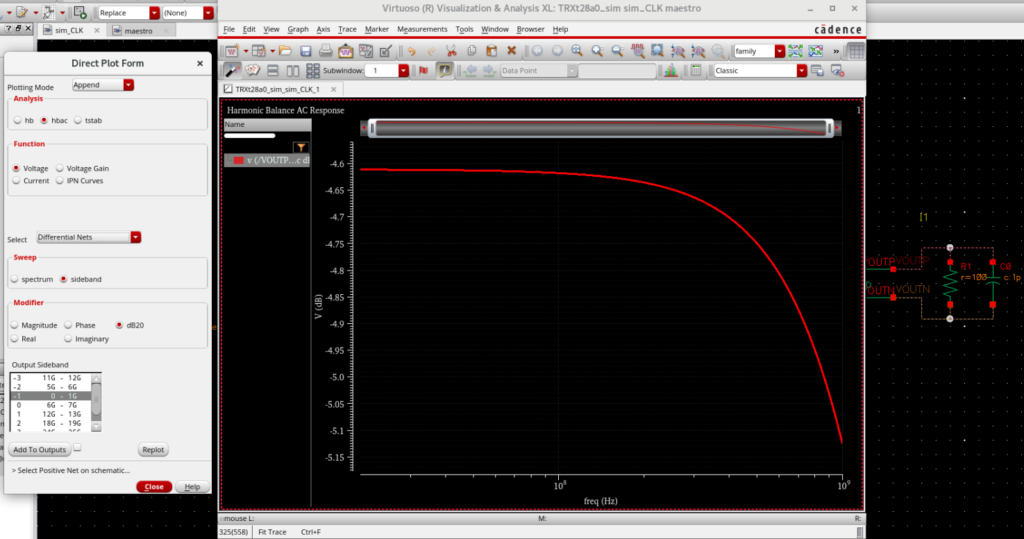This screenshot has width=1024, height=539.
Task: Select Magnitude modifier radio button
Action: (14, 325)
